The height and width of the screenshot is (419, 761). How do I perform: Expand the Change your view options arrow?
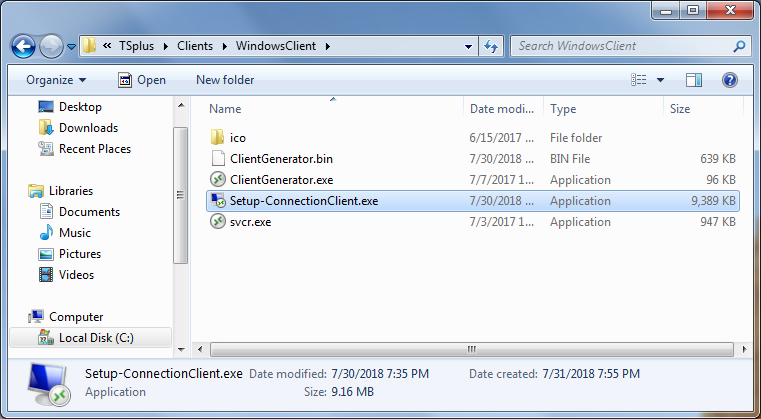coord(660,80)
